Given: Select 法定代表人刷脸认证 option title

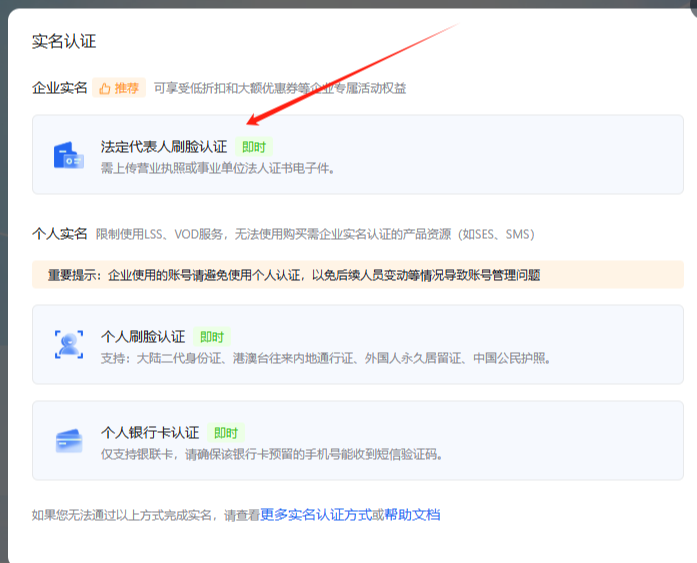Looking at the screenshot, I should click(164, 147).
